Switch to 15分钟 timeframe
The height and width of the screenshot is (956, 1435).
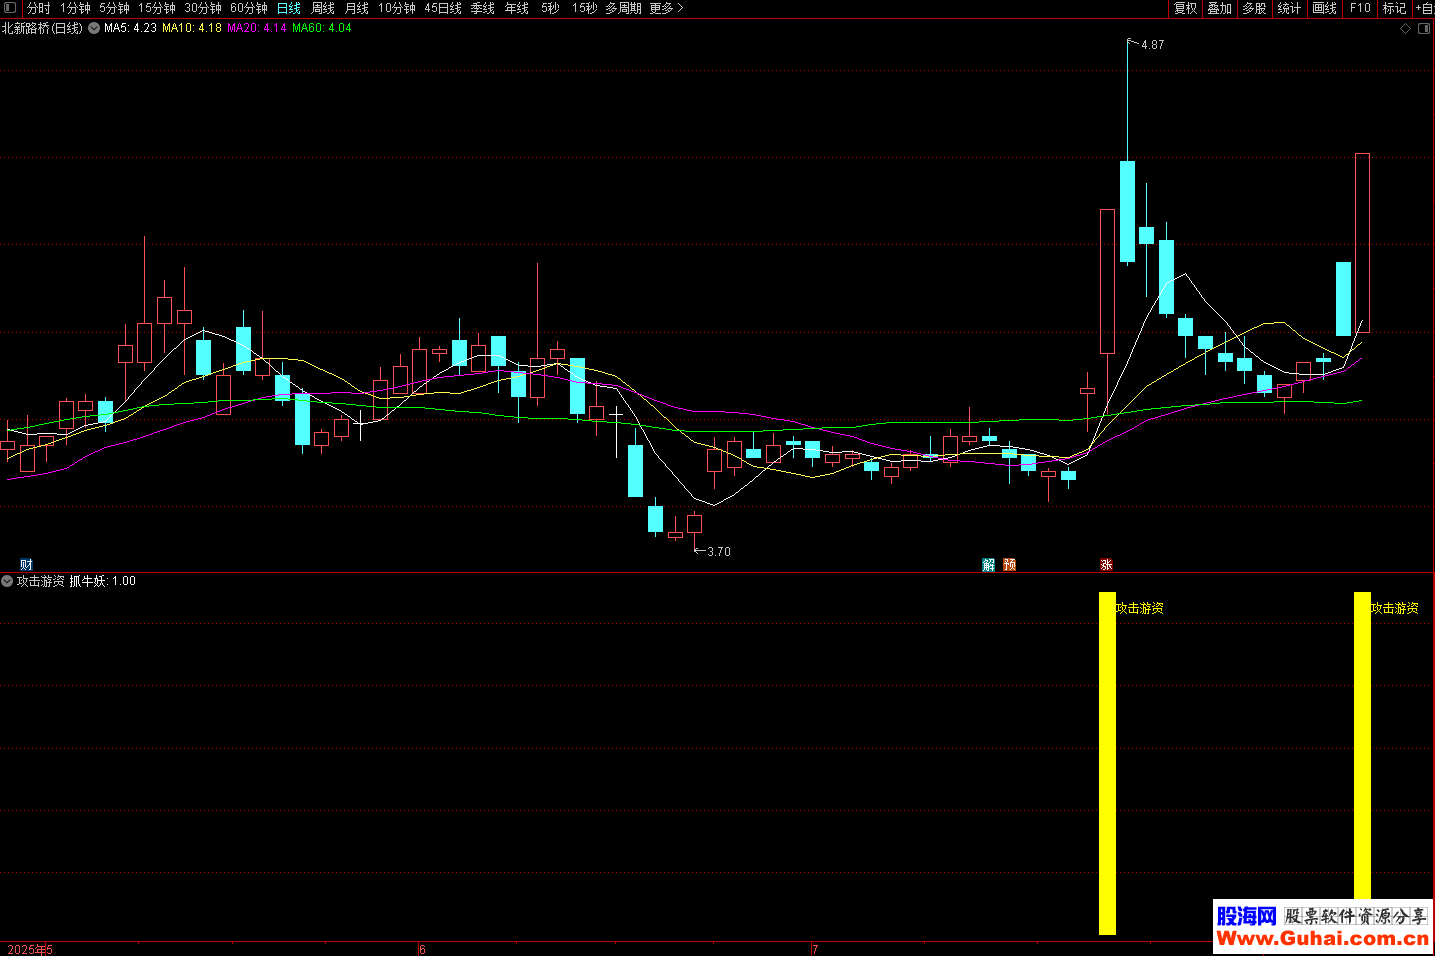[x=157, y=8]
